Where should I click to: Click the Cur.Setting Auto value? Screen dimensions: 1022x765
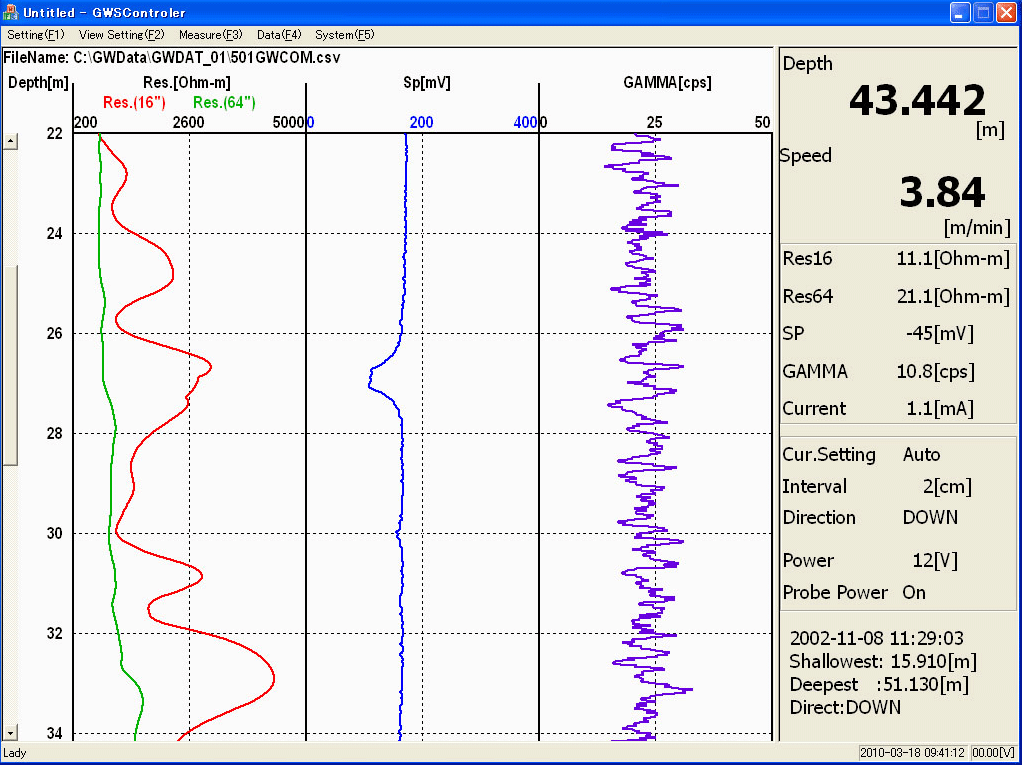pos(921,455)
